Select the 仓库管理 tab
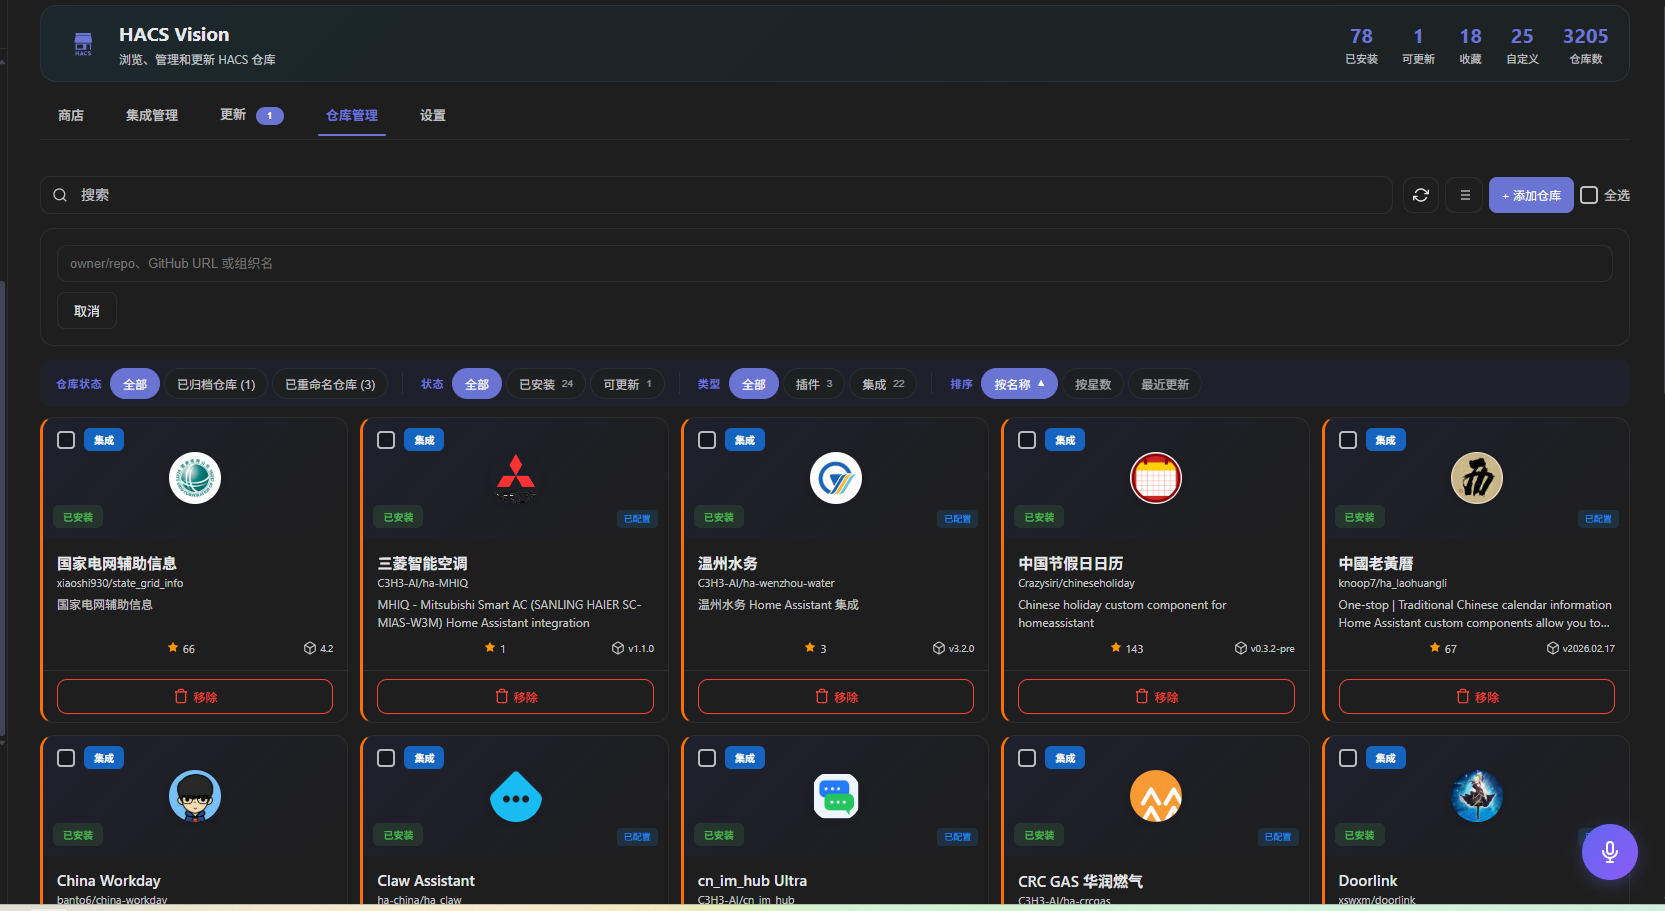Viewport: 1665px width, 911px height. tap(352, 115)
